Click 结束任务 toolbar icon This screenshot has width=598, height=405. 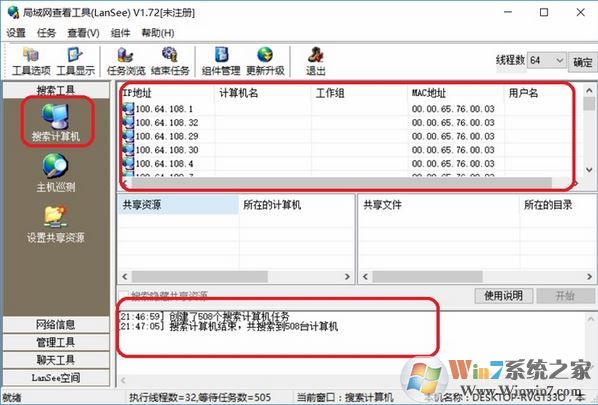click(170, 61)
